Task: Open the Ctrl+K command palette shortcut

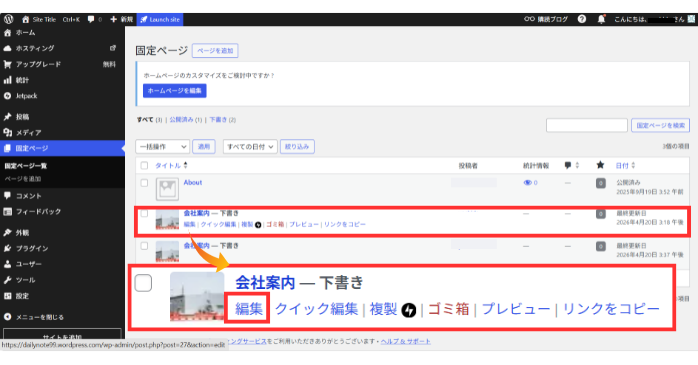Action: tap(71, 19)
